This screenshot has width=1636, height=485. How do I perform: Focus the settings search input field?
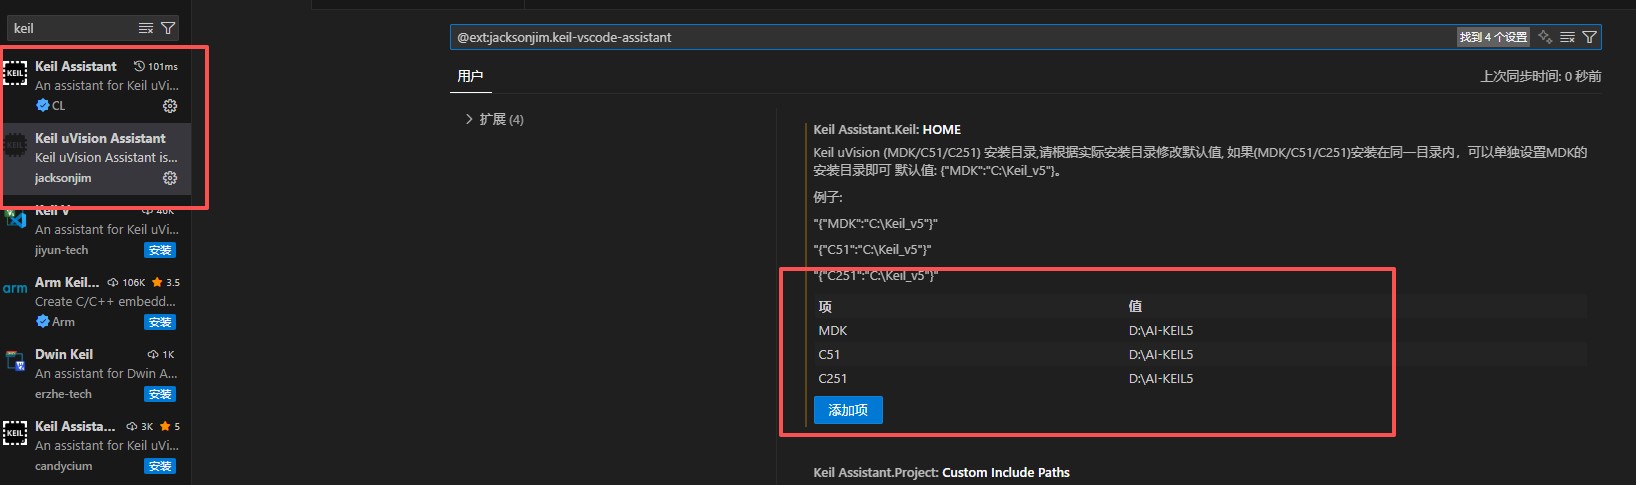click(950, 37)
